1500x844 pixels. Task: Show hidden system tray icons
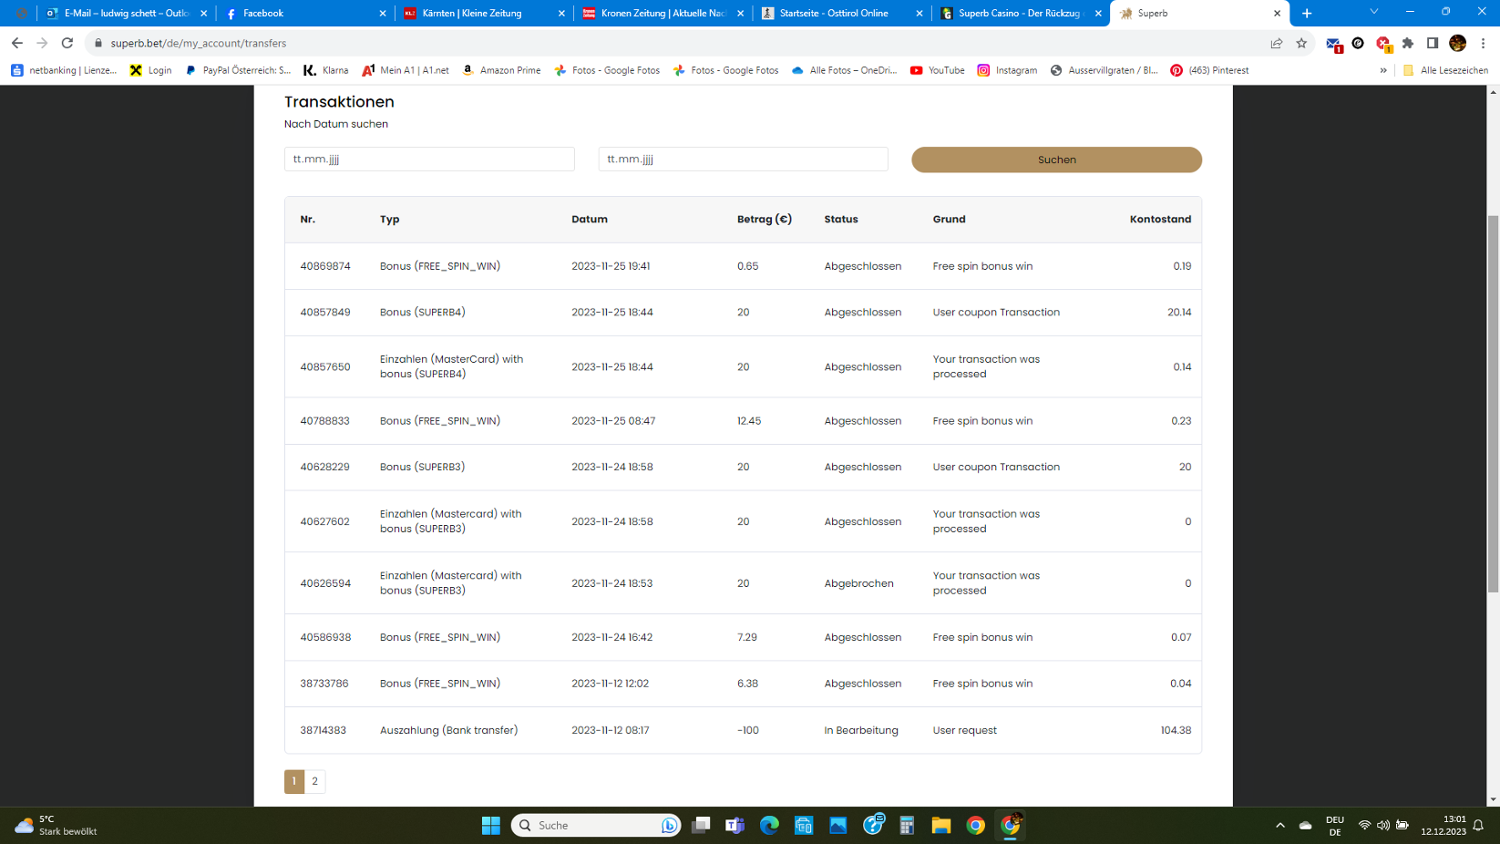point(1280,825)
